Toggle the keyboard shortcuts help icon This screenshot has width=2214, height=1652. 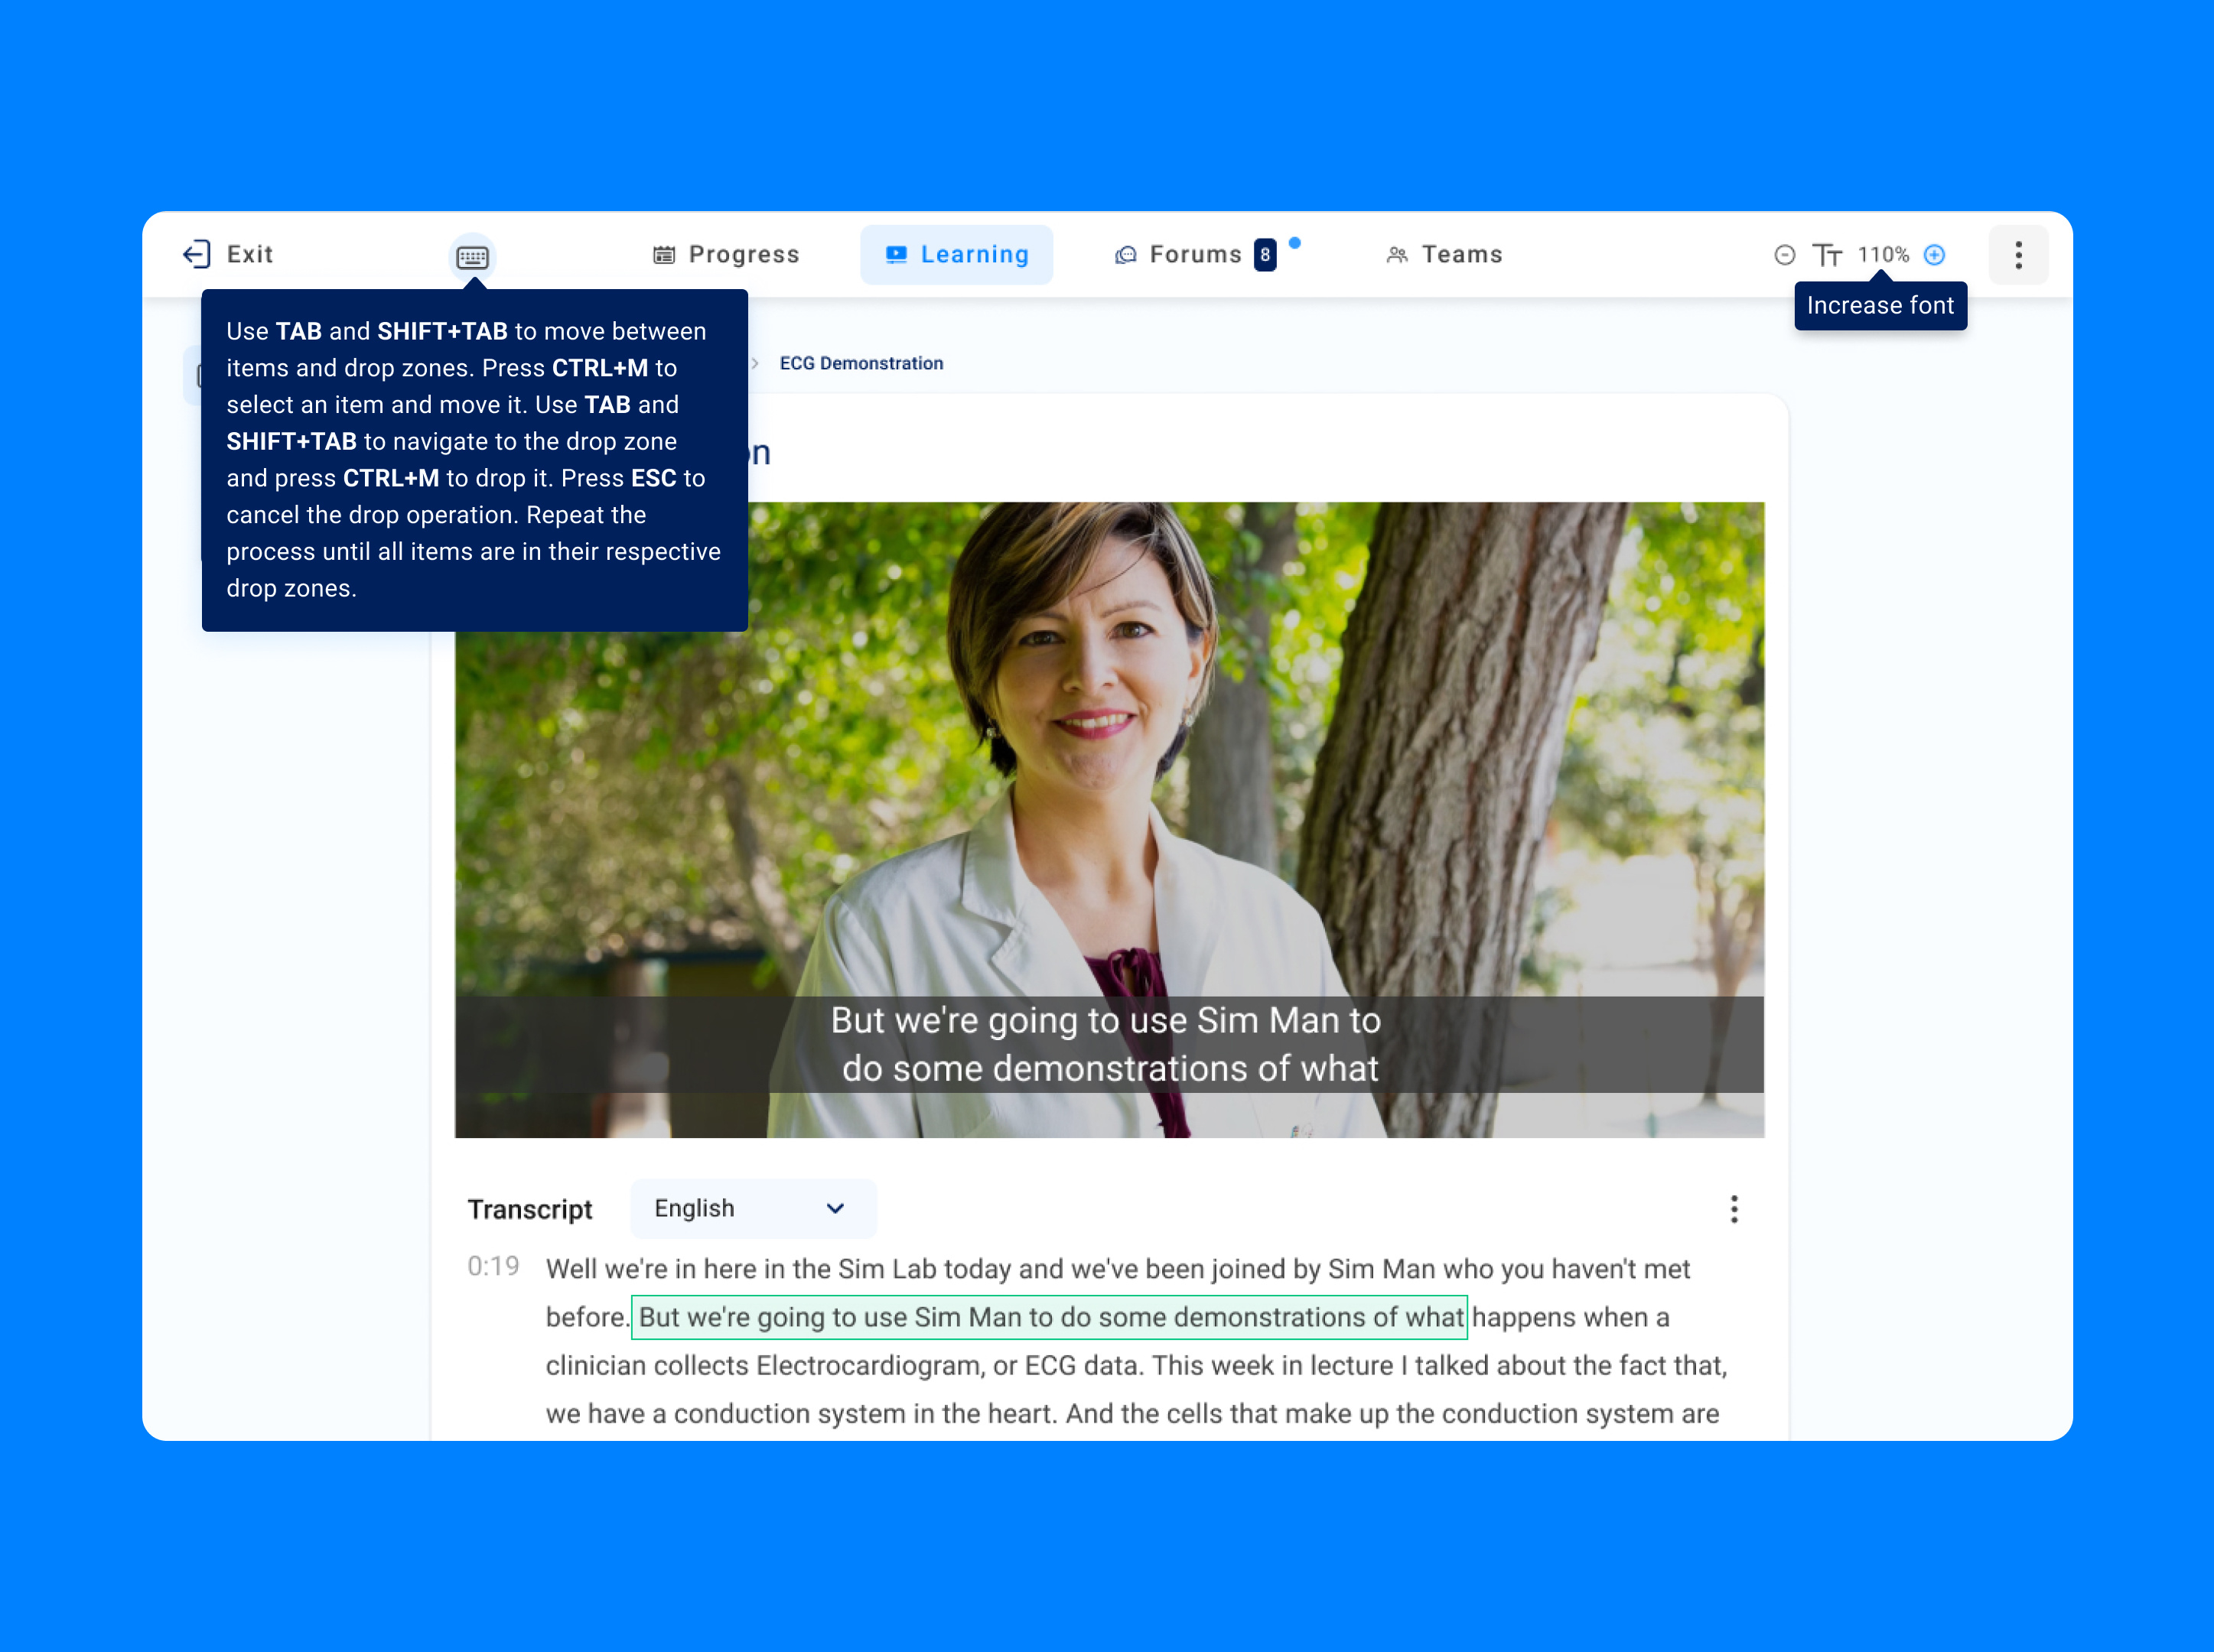coord(472,257)
